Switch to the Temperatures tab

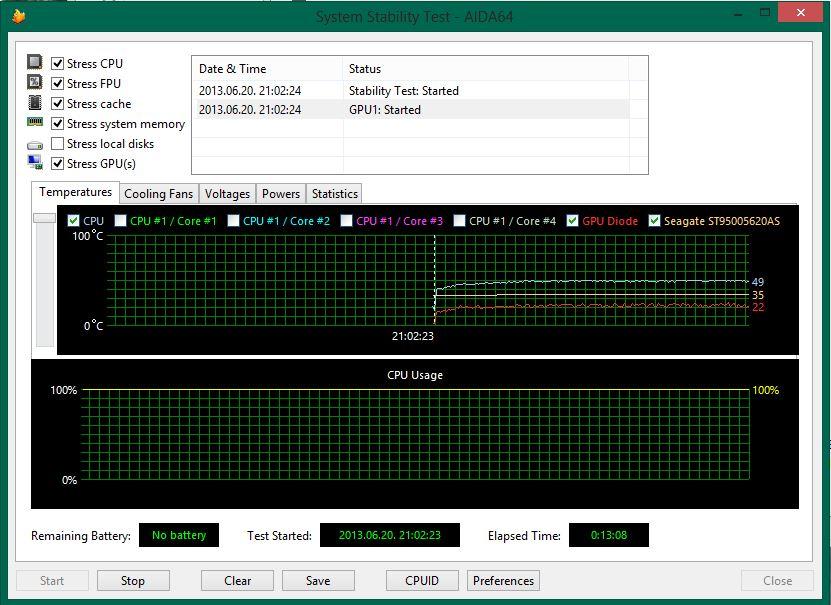pos(75,192)
